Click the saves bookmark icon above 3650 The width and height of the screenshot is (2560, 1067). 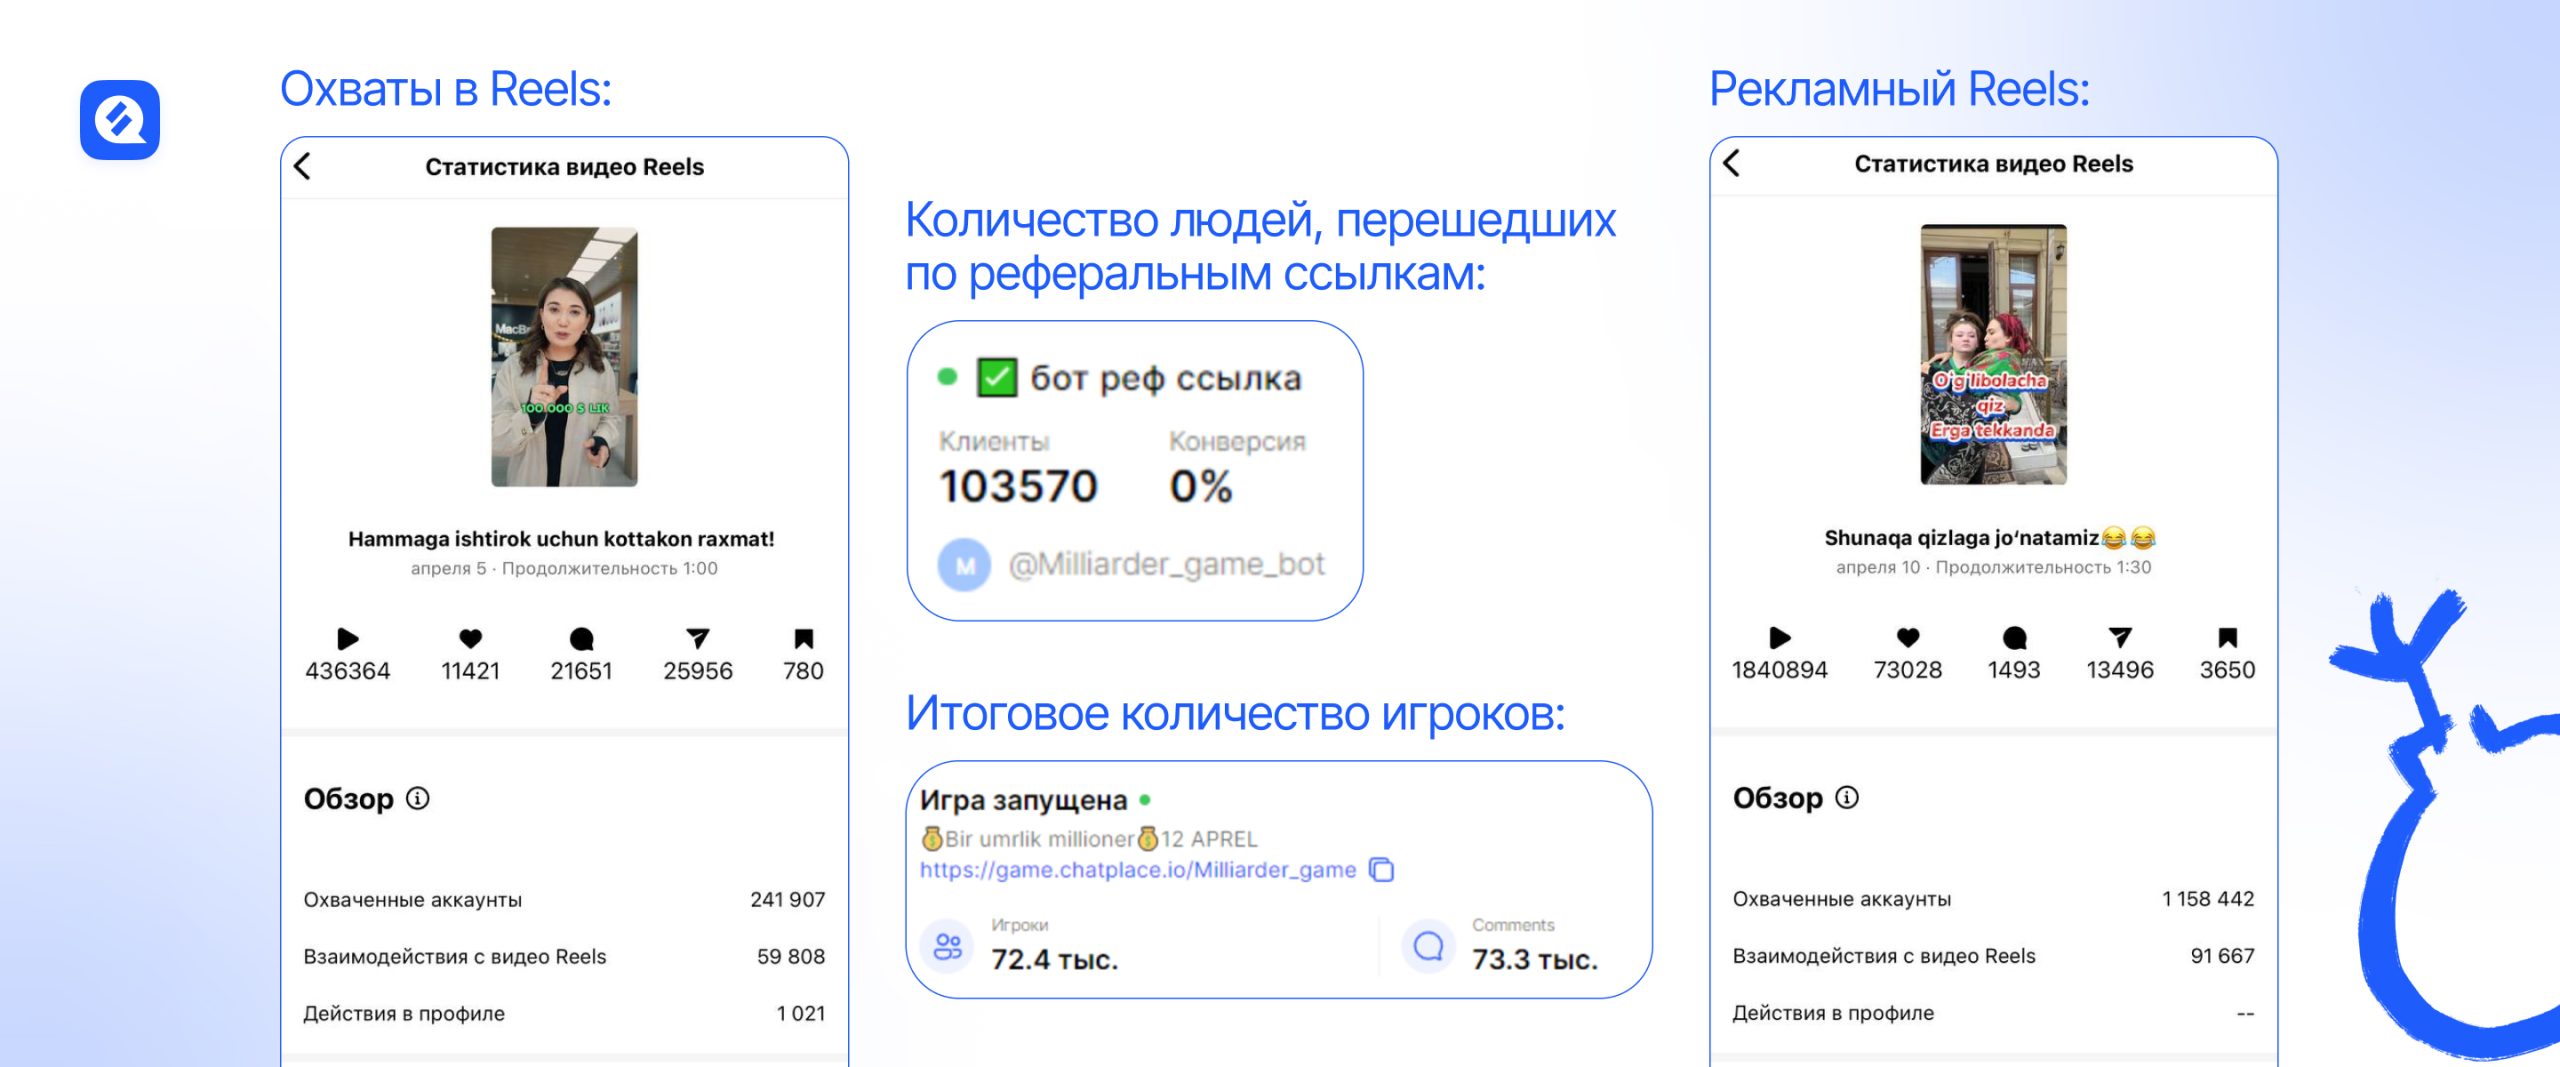[x=2227, y=638]
